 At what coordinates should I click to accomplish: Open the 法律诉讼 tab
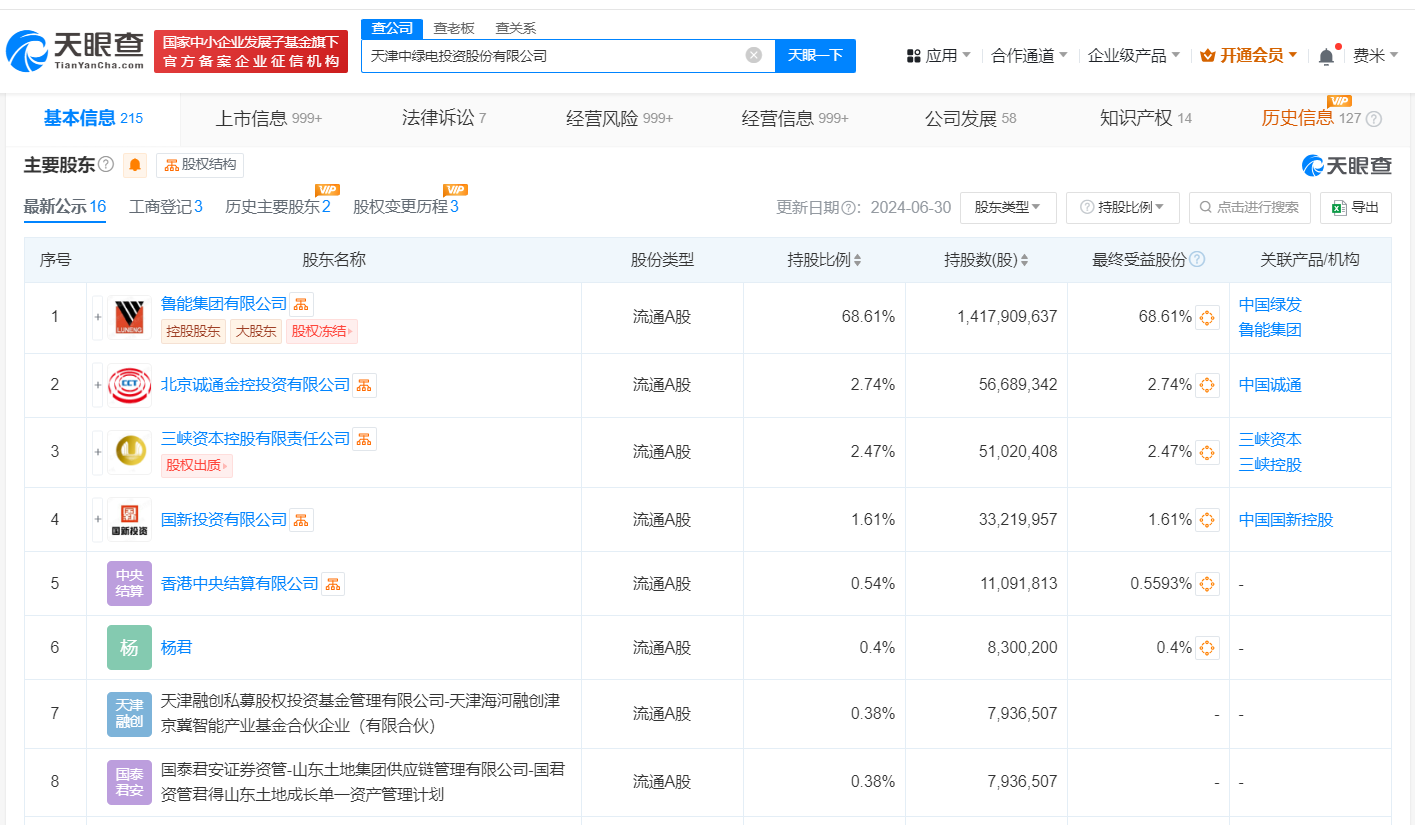[x=437, y=117]
